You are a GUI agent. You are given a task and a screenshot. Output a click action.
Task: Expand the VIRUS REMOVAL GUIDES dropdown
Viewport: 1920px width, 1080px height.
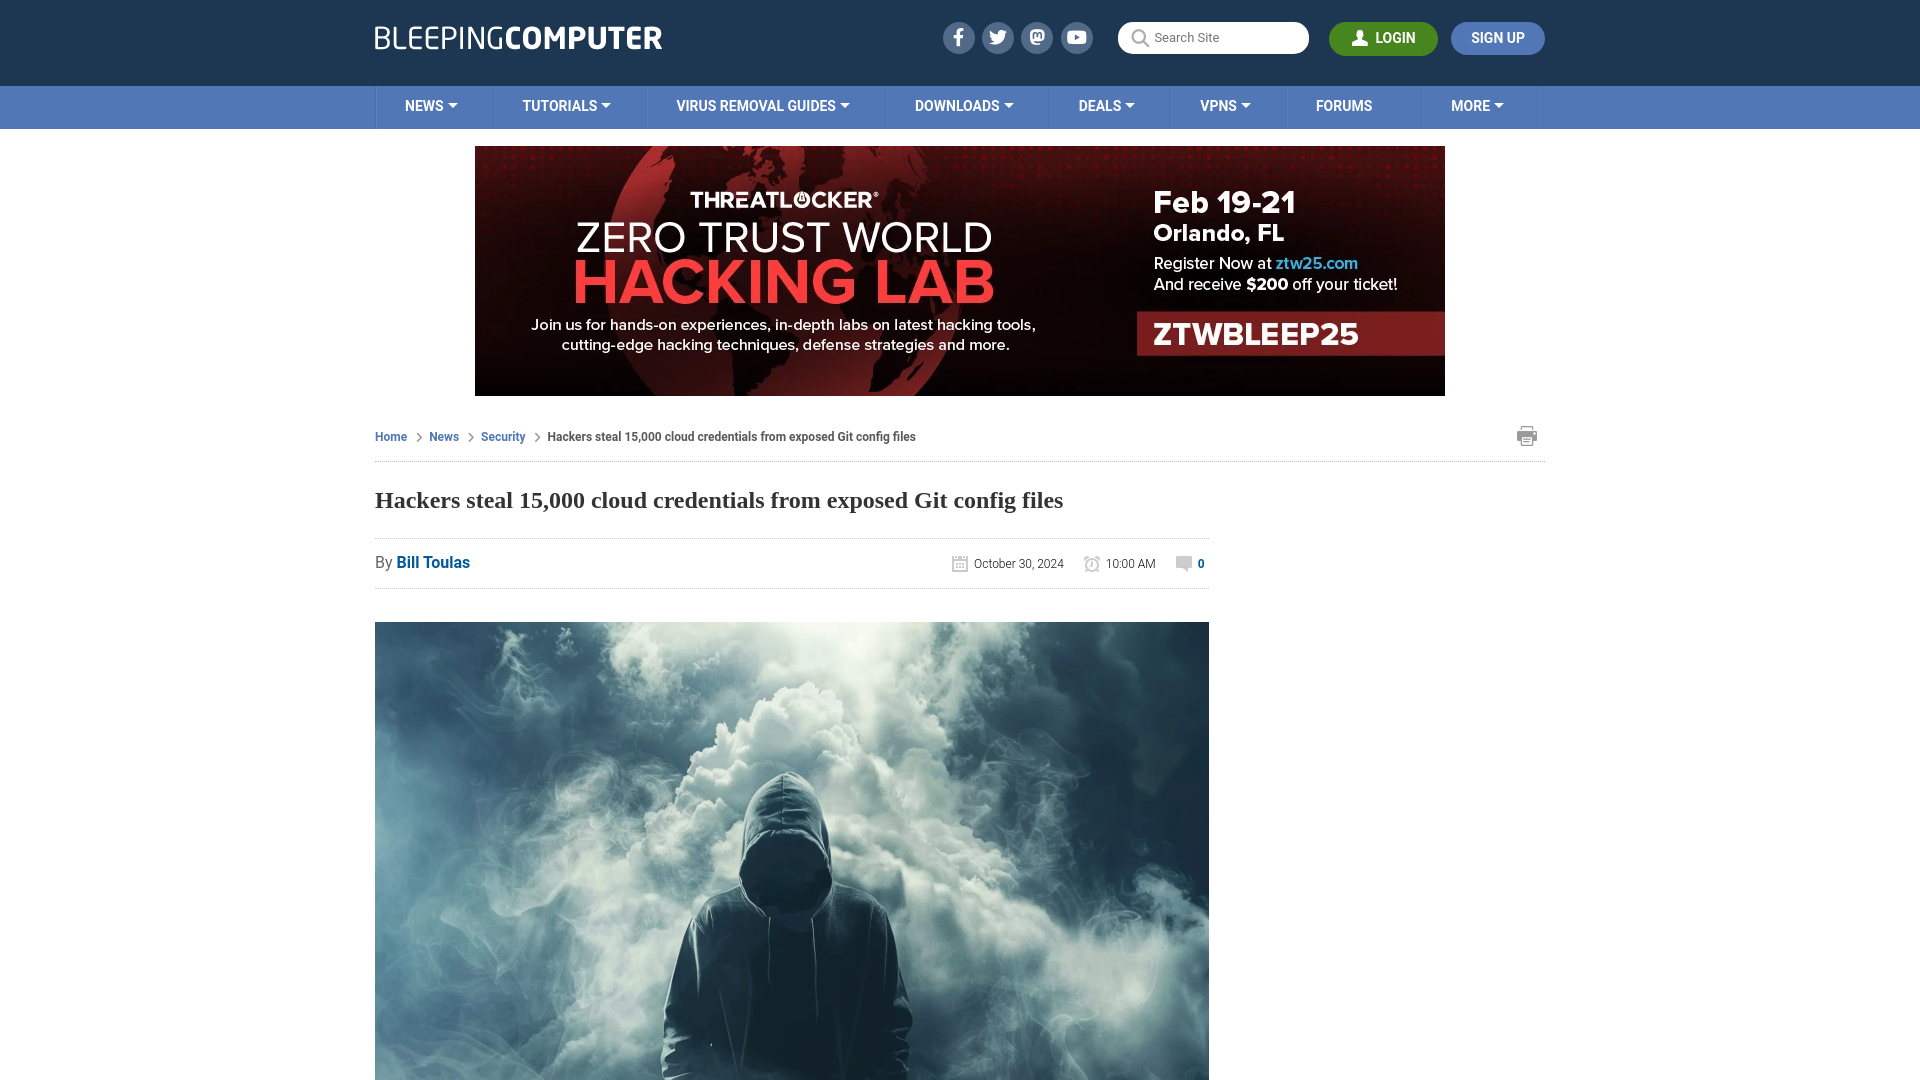tap(762, 105)
